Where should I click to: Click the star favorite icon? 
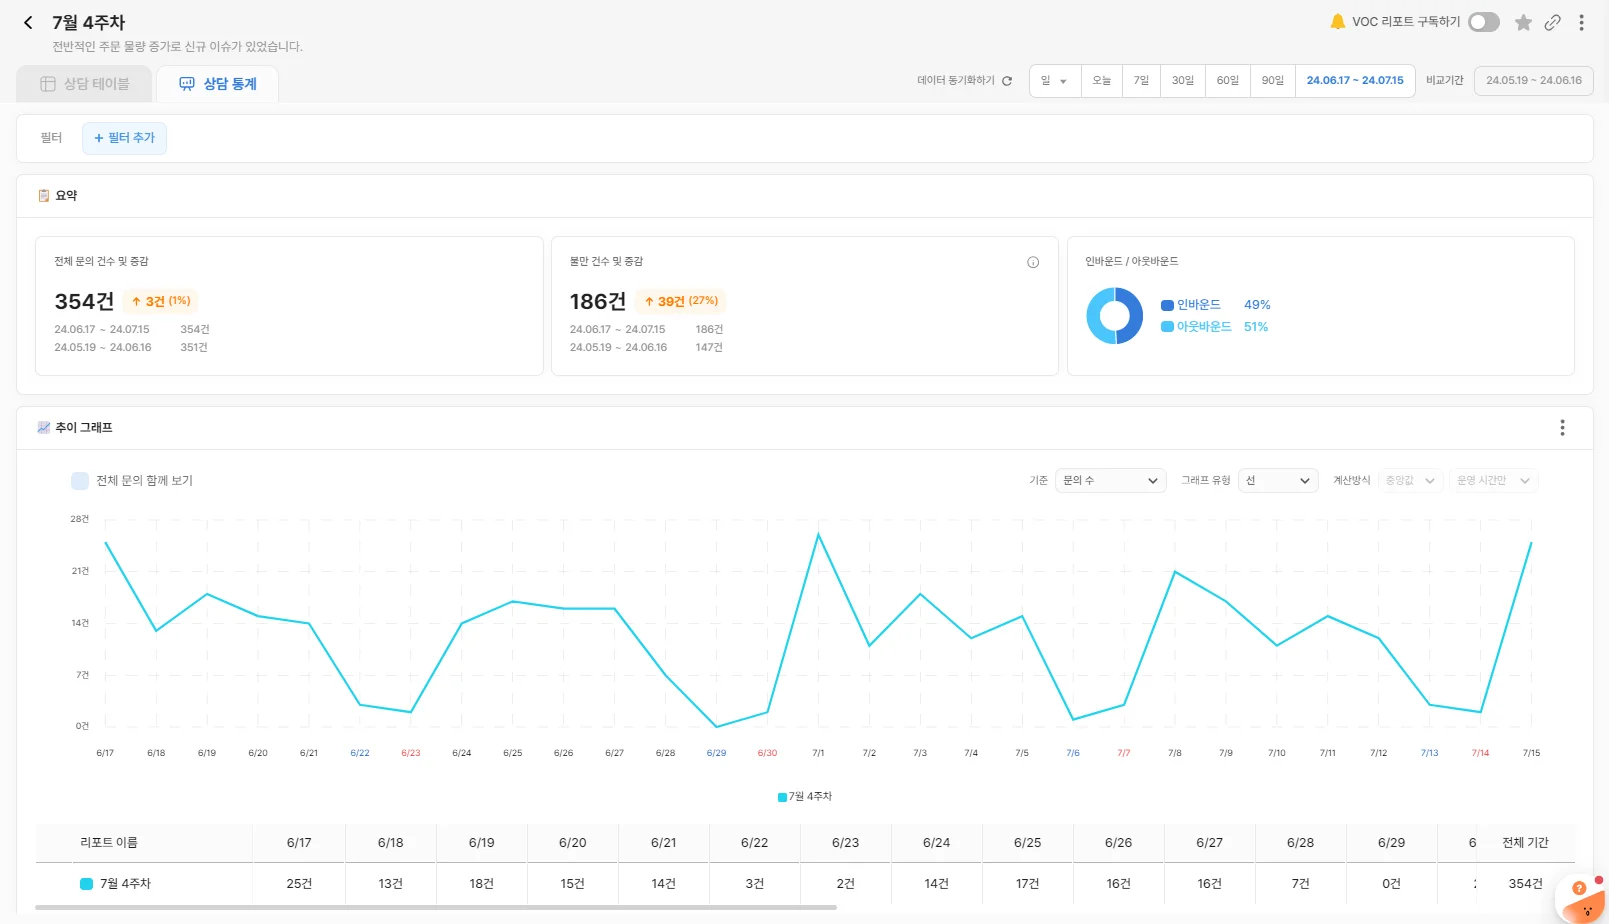point(1523,22)
